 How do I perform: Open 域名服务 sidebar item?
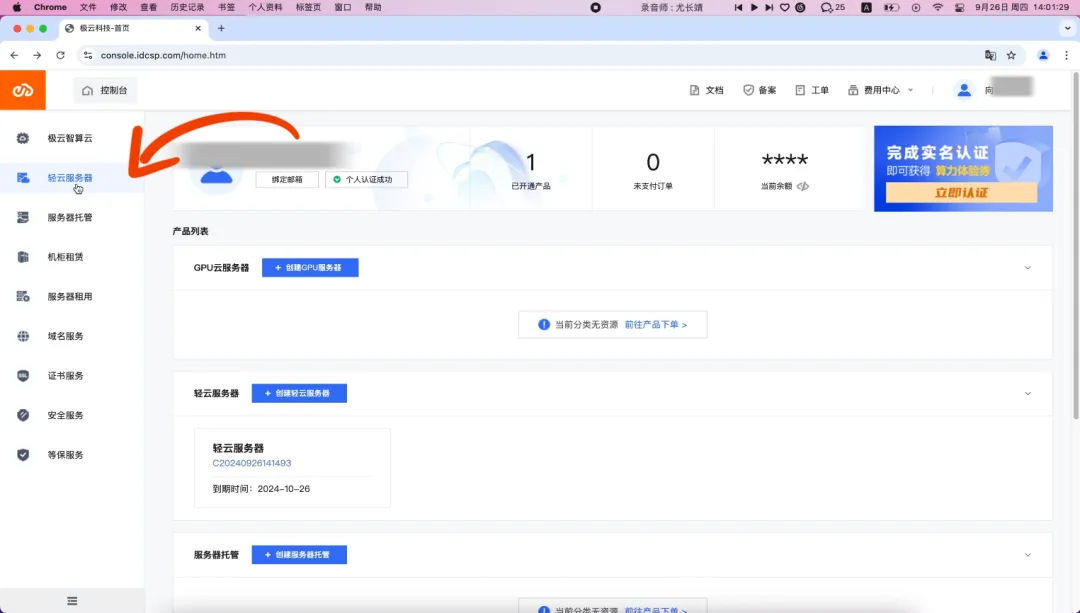point(65,336)
